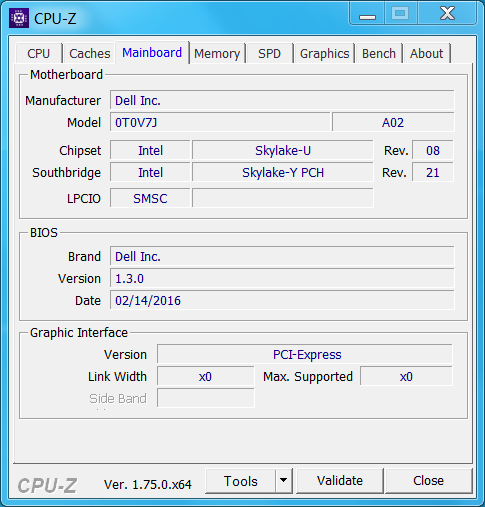Click the Chipset vendor 'Intel' field
Viewport: 485px width, 507px height.
(x=150, y=150)
